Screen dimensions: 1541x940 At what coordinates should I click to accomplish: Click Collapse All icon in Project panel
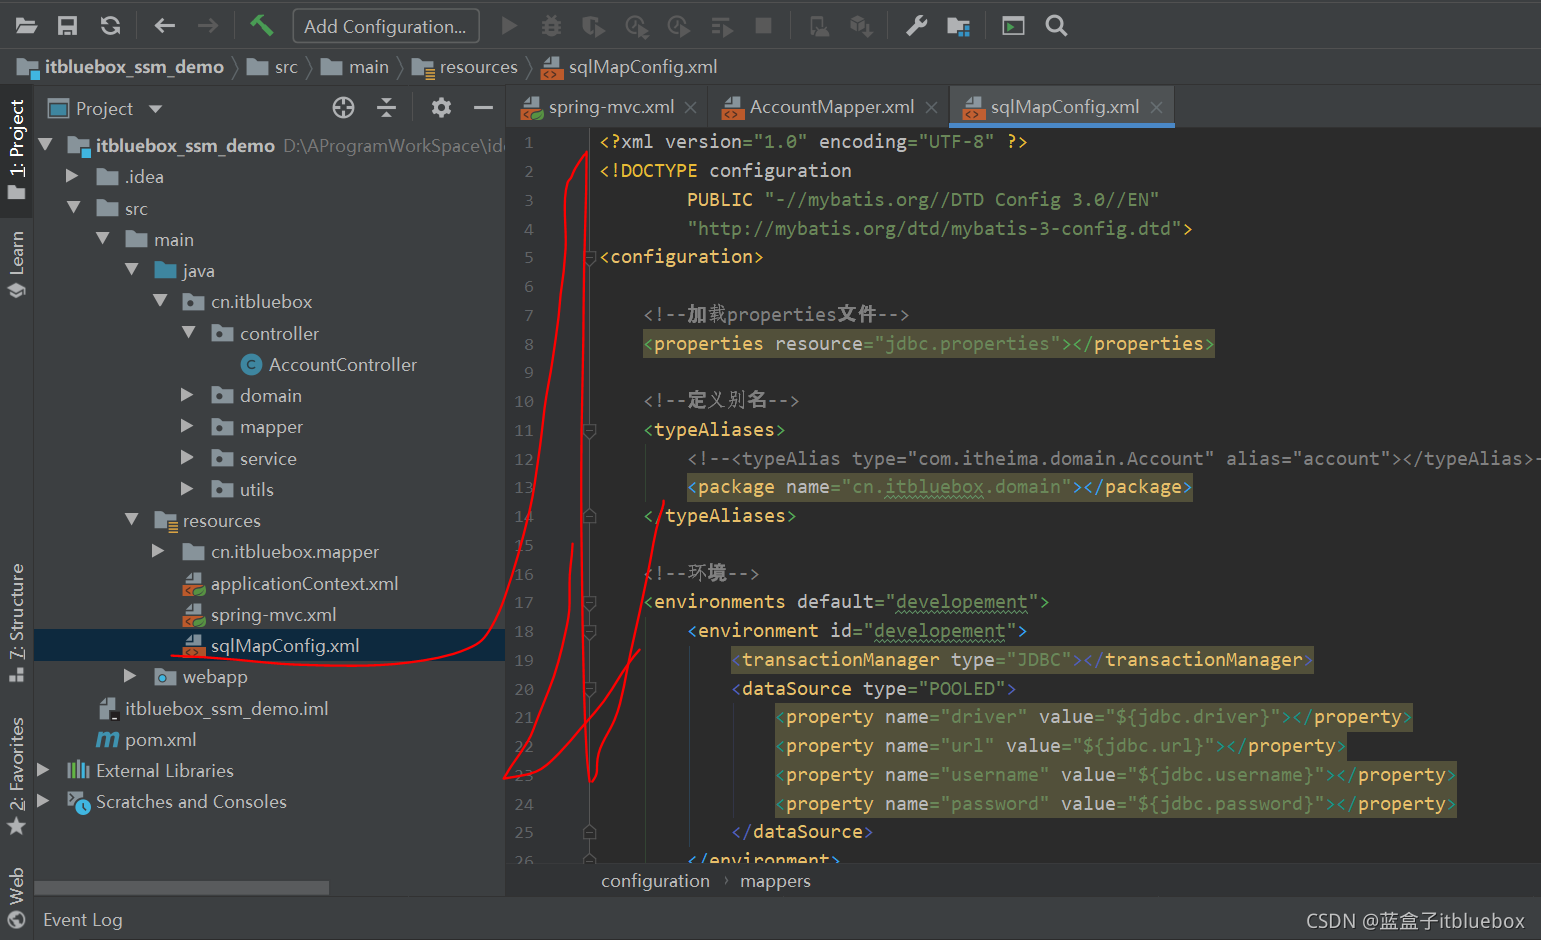click(x=386, y=108)
